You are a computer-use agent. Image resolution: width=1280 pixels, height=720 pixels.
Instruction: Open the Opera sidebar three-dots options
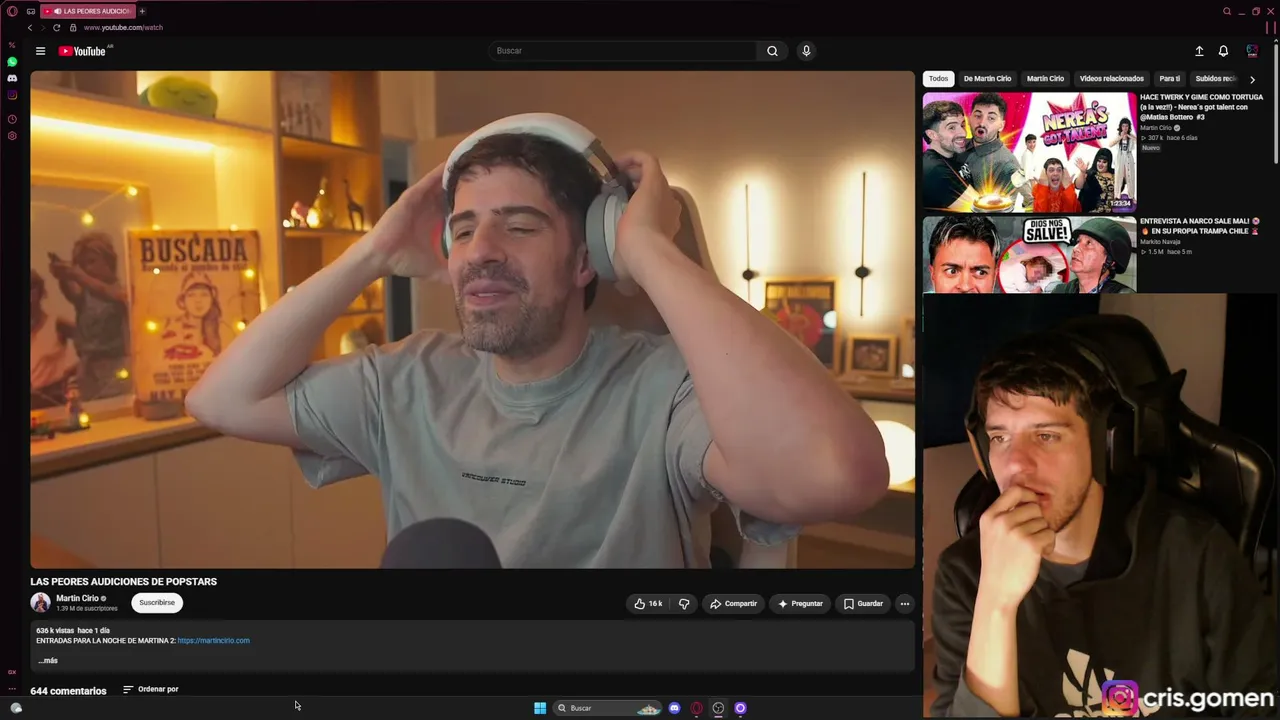(12, 688)
